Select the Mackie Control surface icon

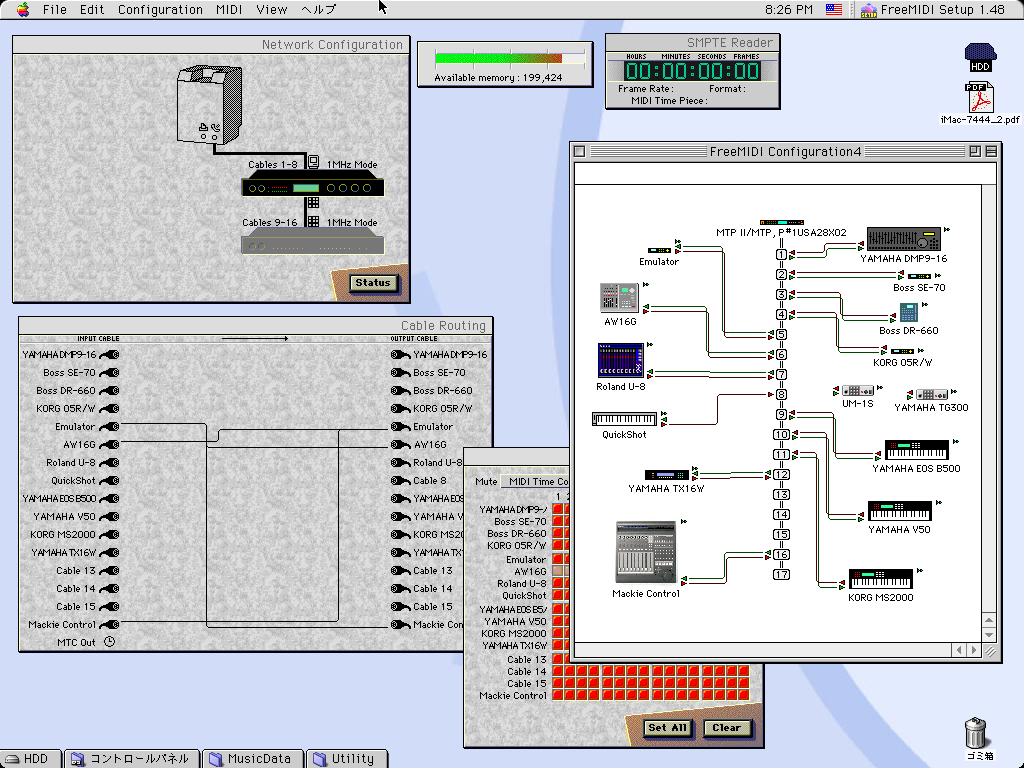click(x=646, y=552)
